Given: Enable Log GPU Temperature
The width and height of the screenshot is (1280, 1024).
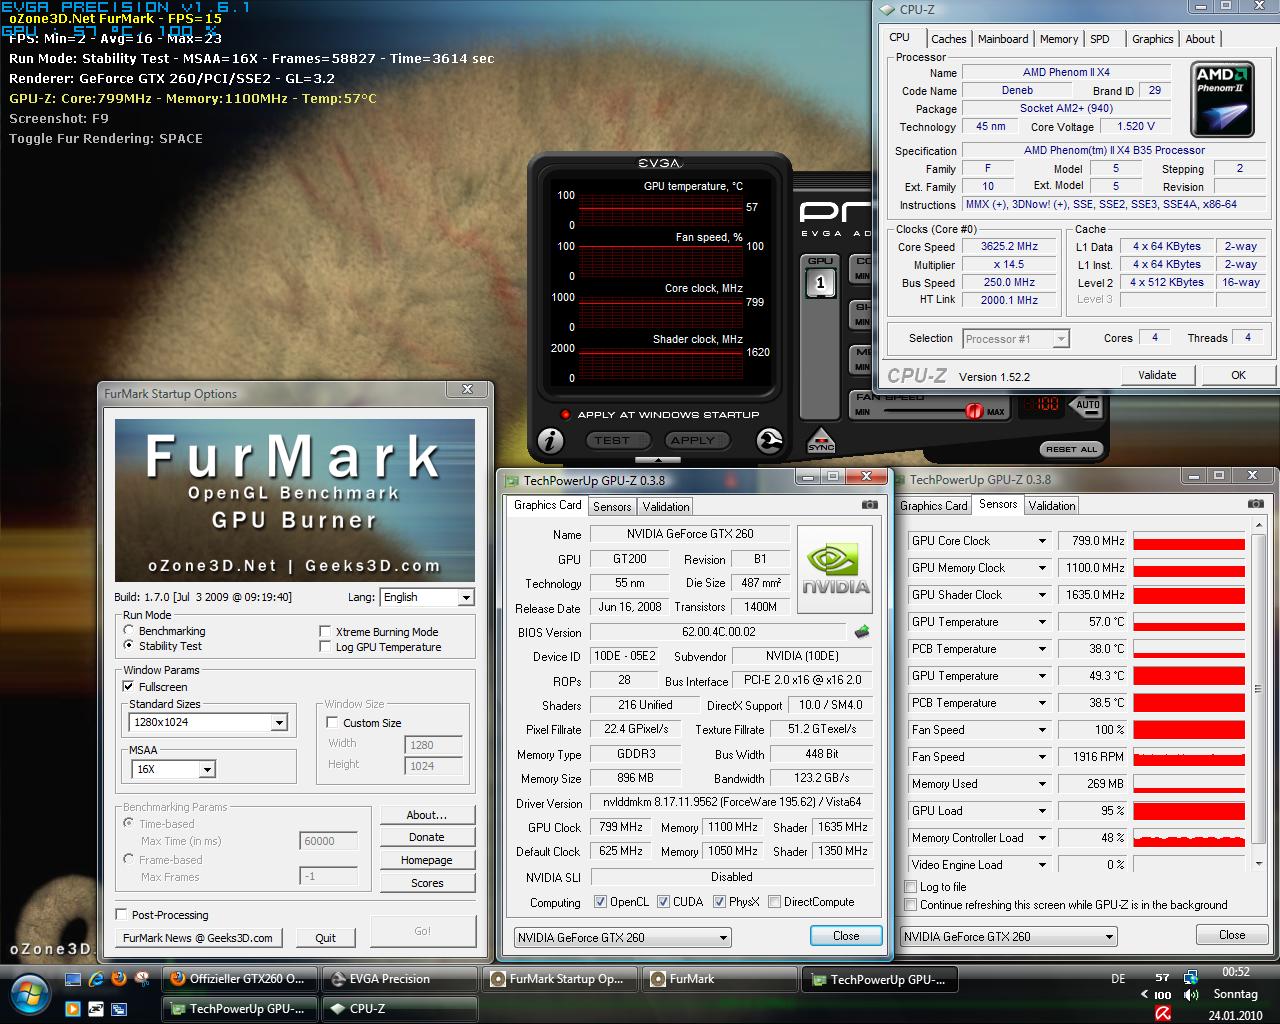Looking at the screenshot, I should [x=325, y=647].
